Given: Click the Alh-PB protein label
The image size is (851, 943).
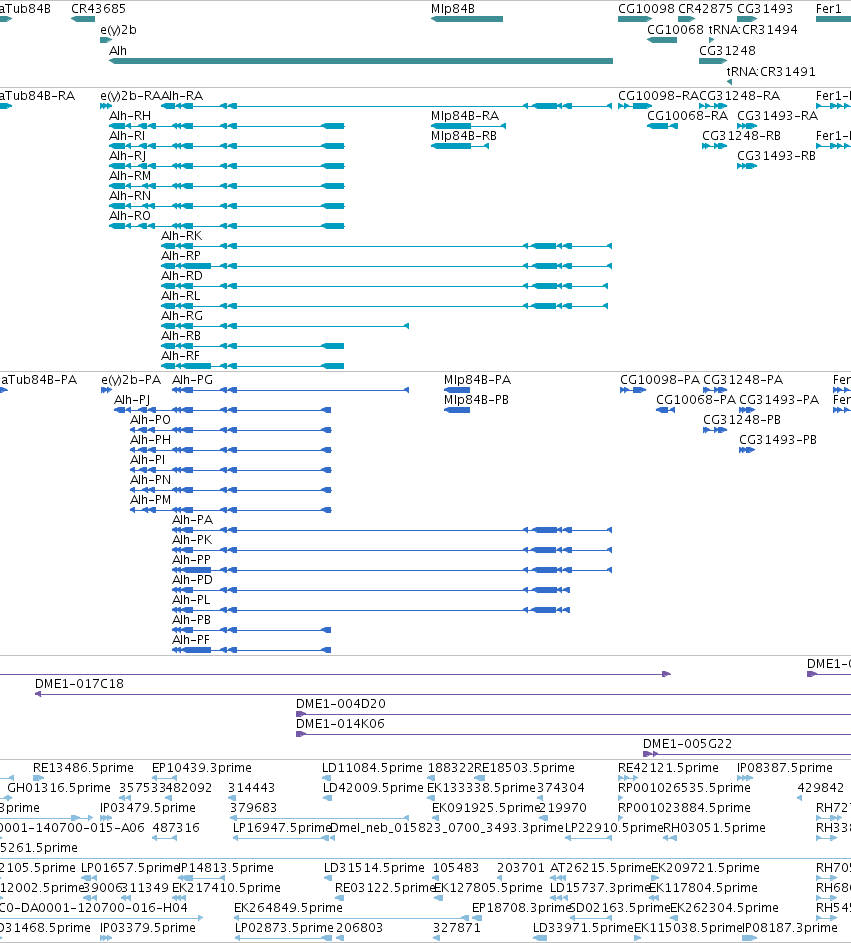Looking at the screenshot, I should coord(191,619).
